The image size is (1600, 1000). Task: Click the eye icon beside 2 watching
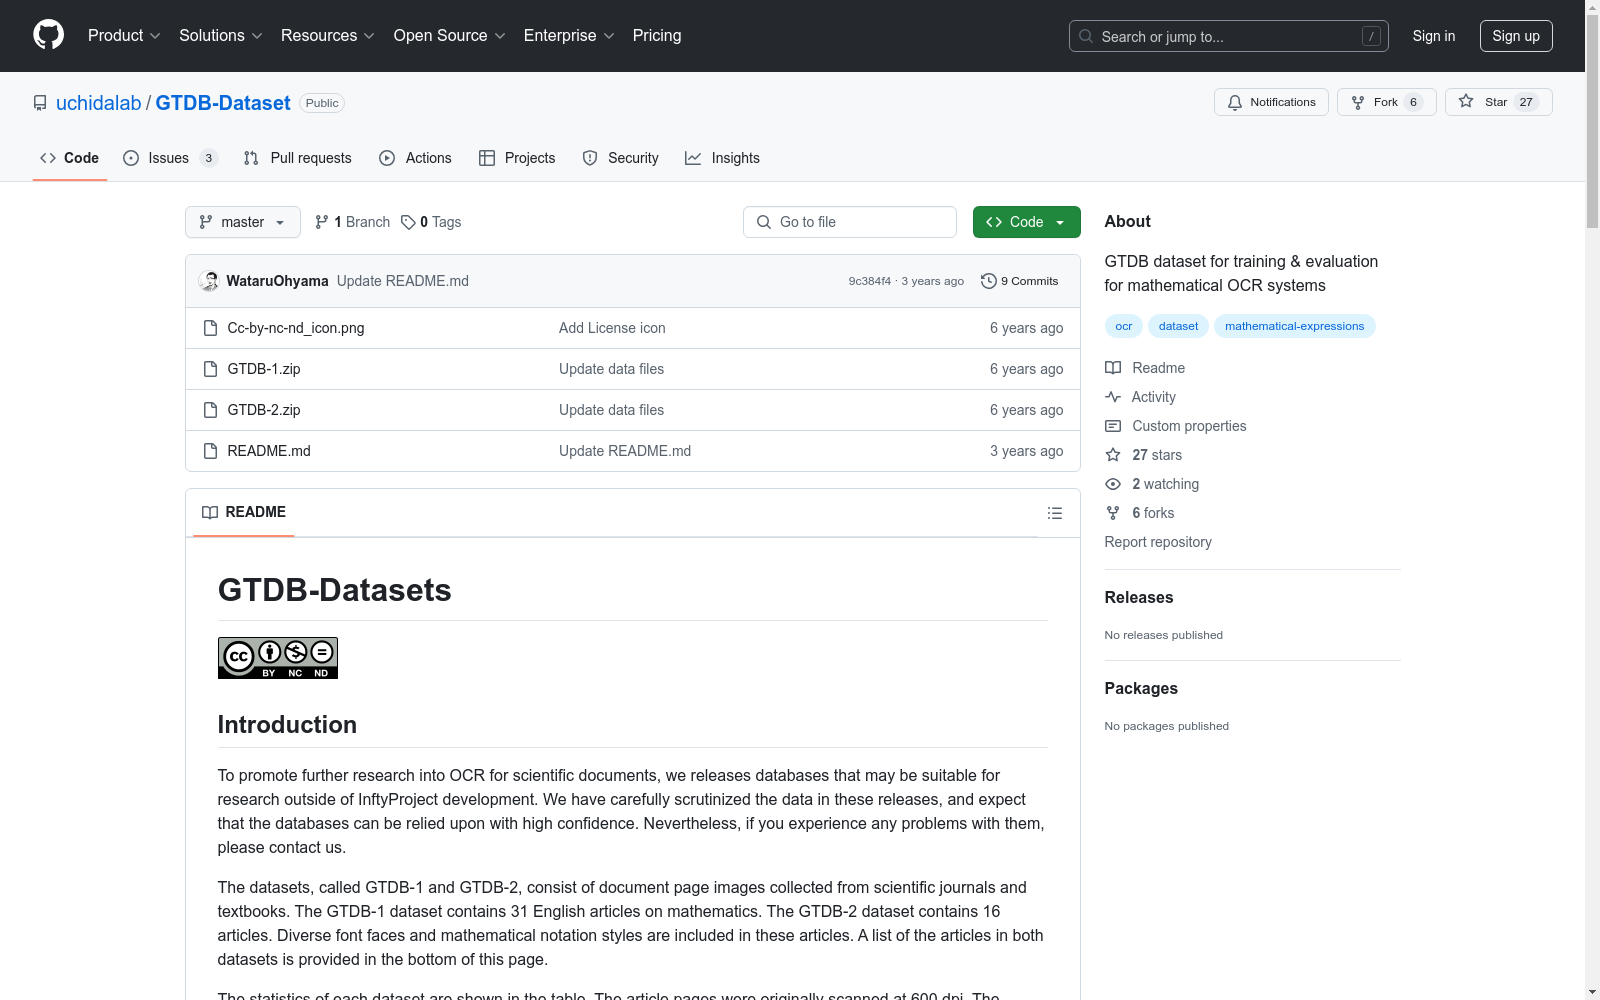point(1113,484)
